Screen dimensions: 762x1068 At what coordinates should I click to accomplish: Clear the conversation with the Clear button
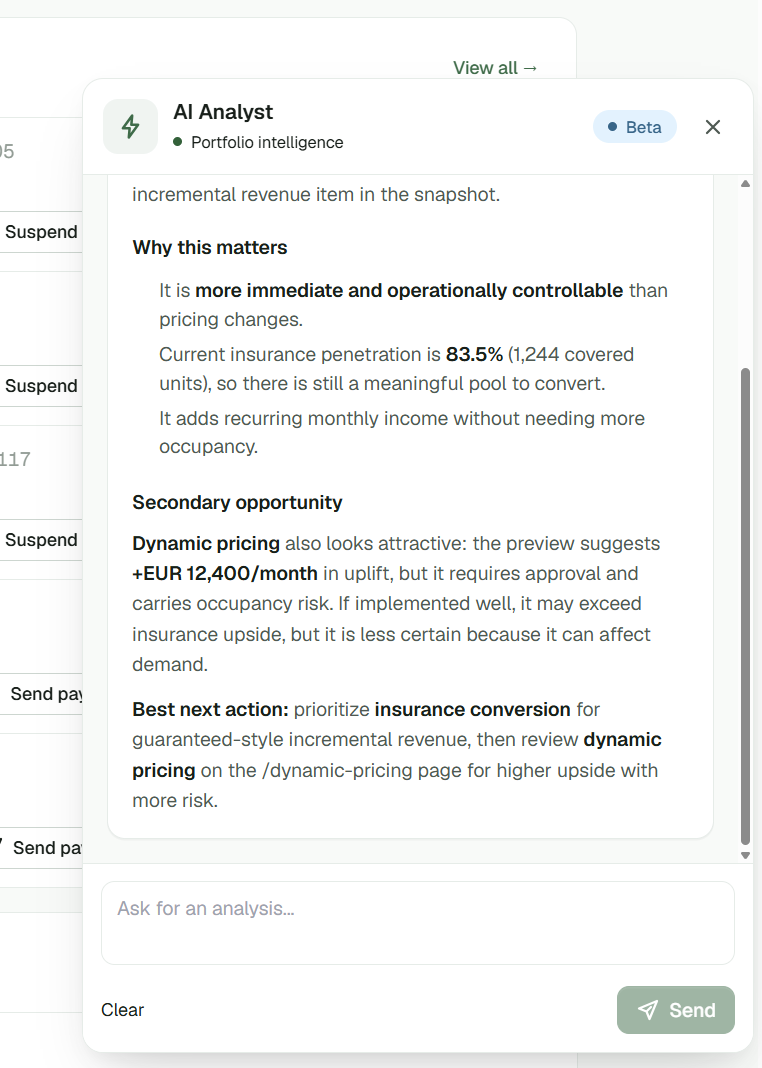click(x=123, y=1009)
